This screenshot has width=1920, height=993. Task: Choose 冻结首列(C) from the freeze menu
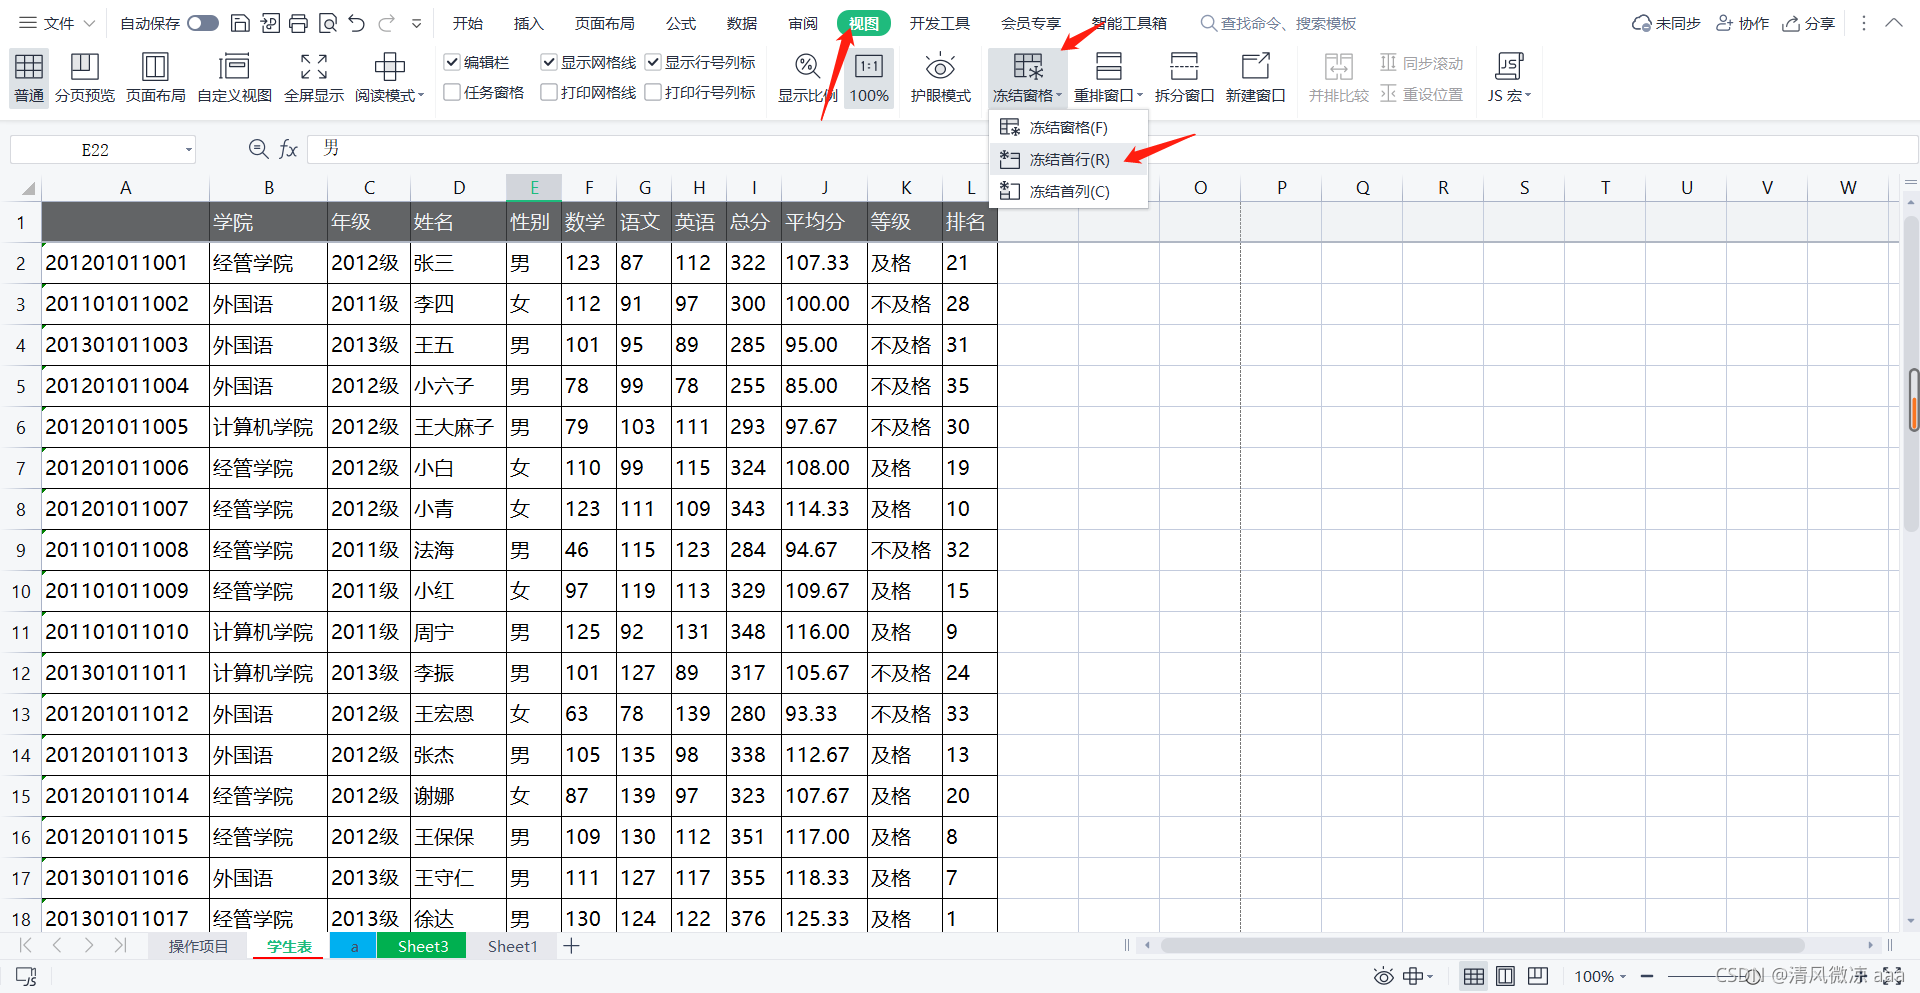[1068, 191]
